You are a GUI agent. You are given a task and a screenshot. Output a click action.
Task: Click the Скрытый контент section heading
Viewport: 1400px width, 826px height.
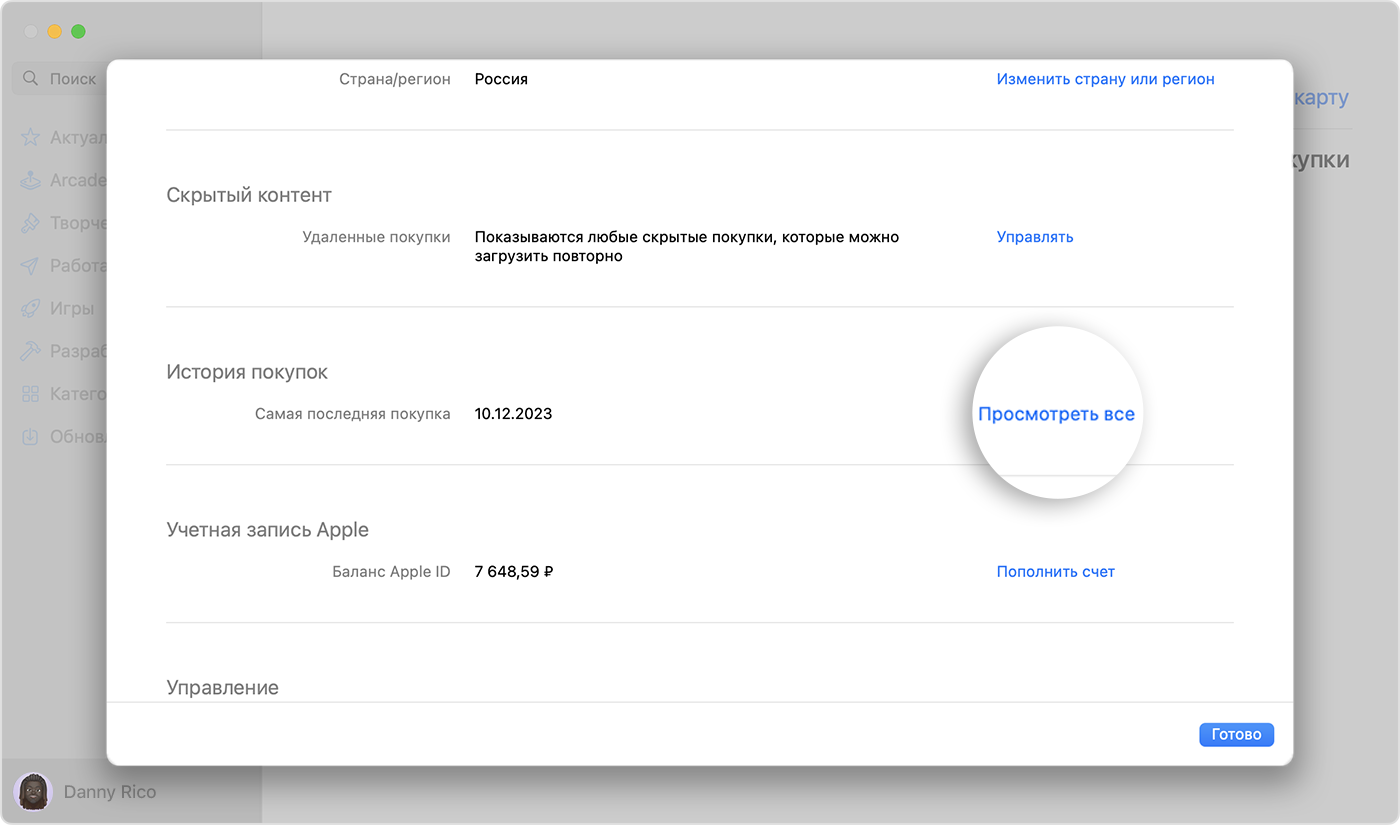pyautogui.click(x=249, y=195)
